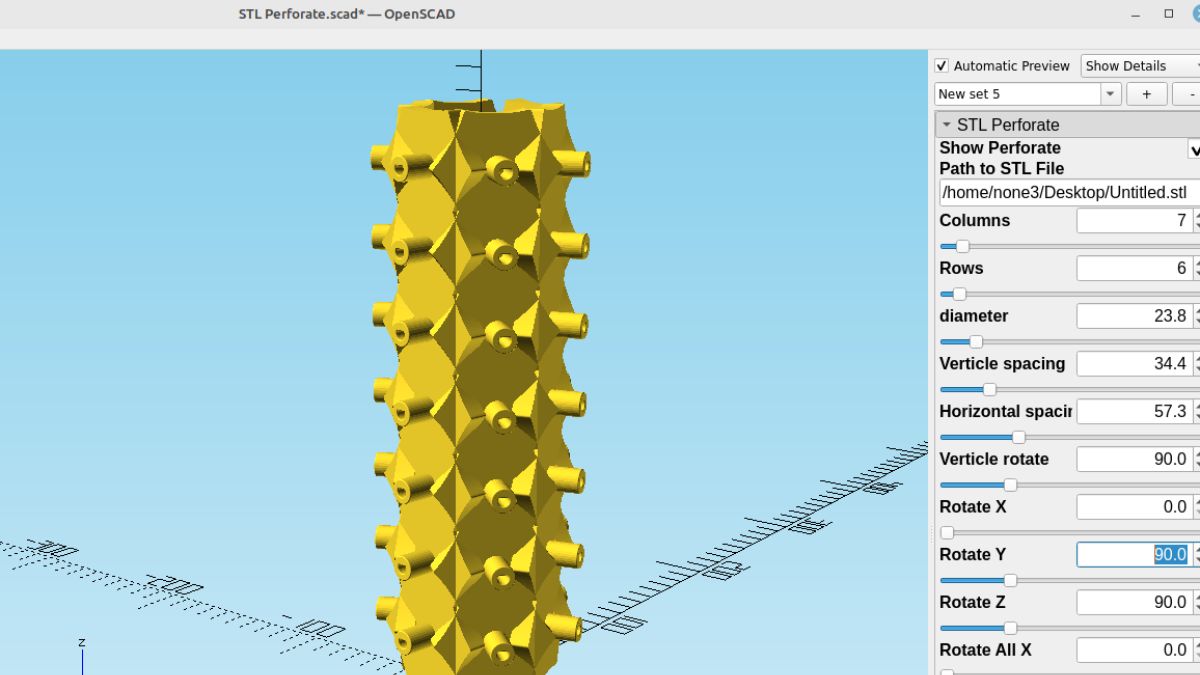Screen dimensions: 1200x675
Task: Click the 'Path to STL File' label
Action: tap(1002, 169)
